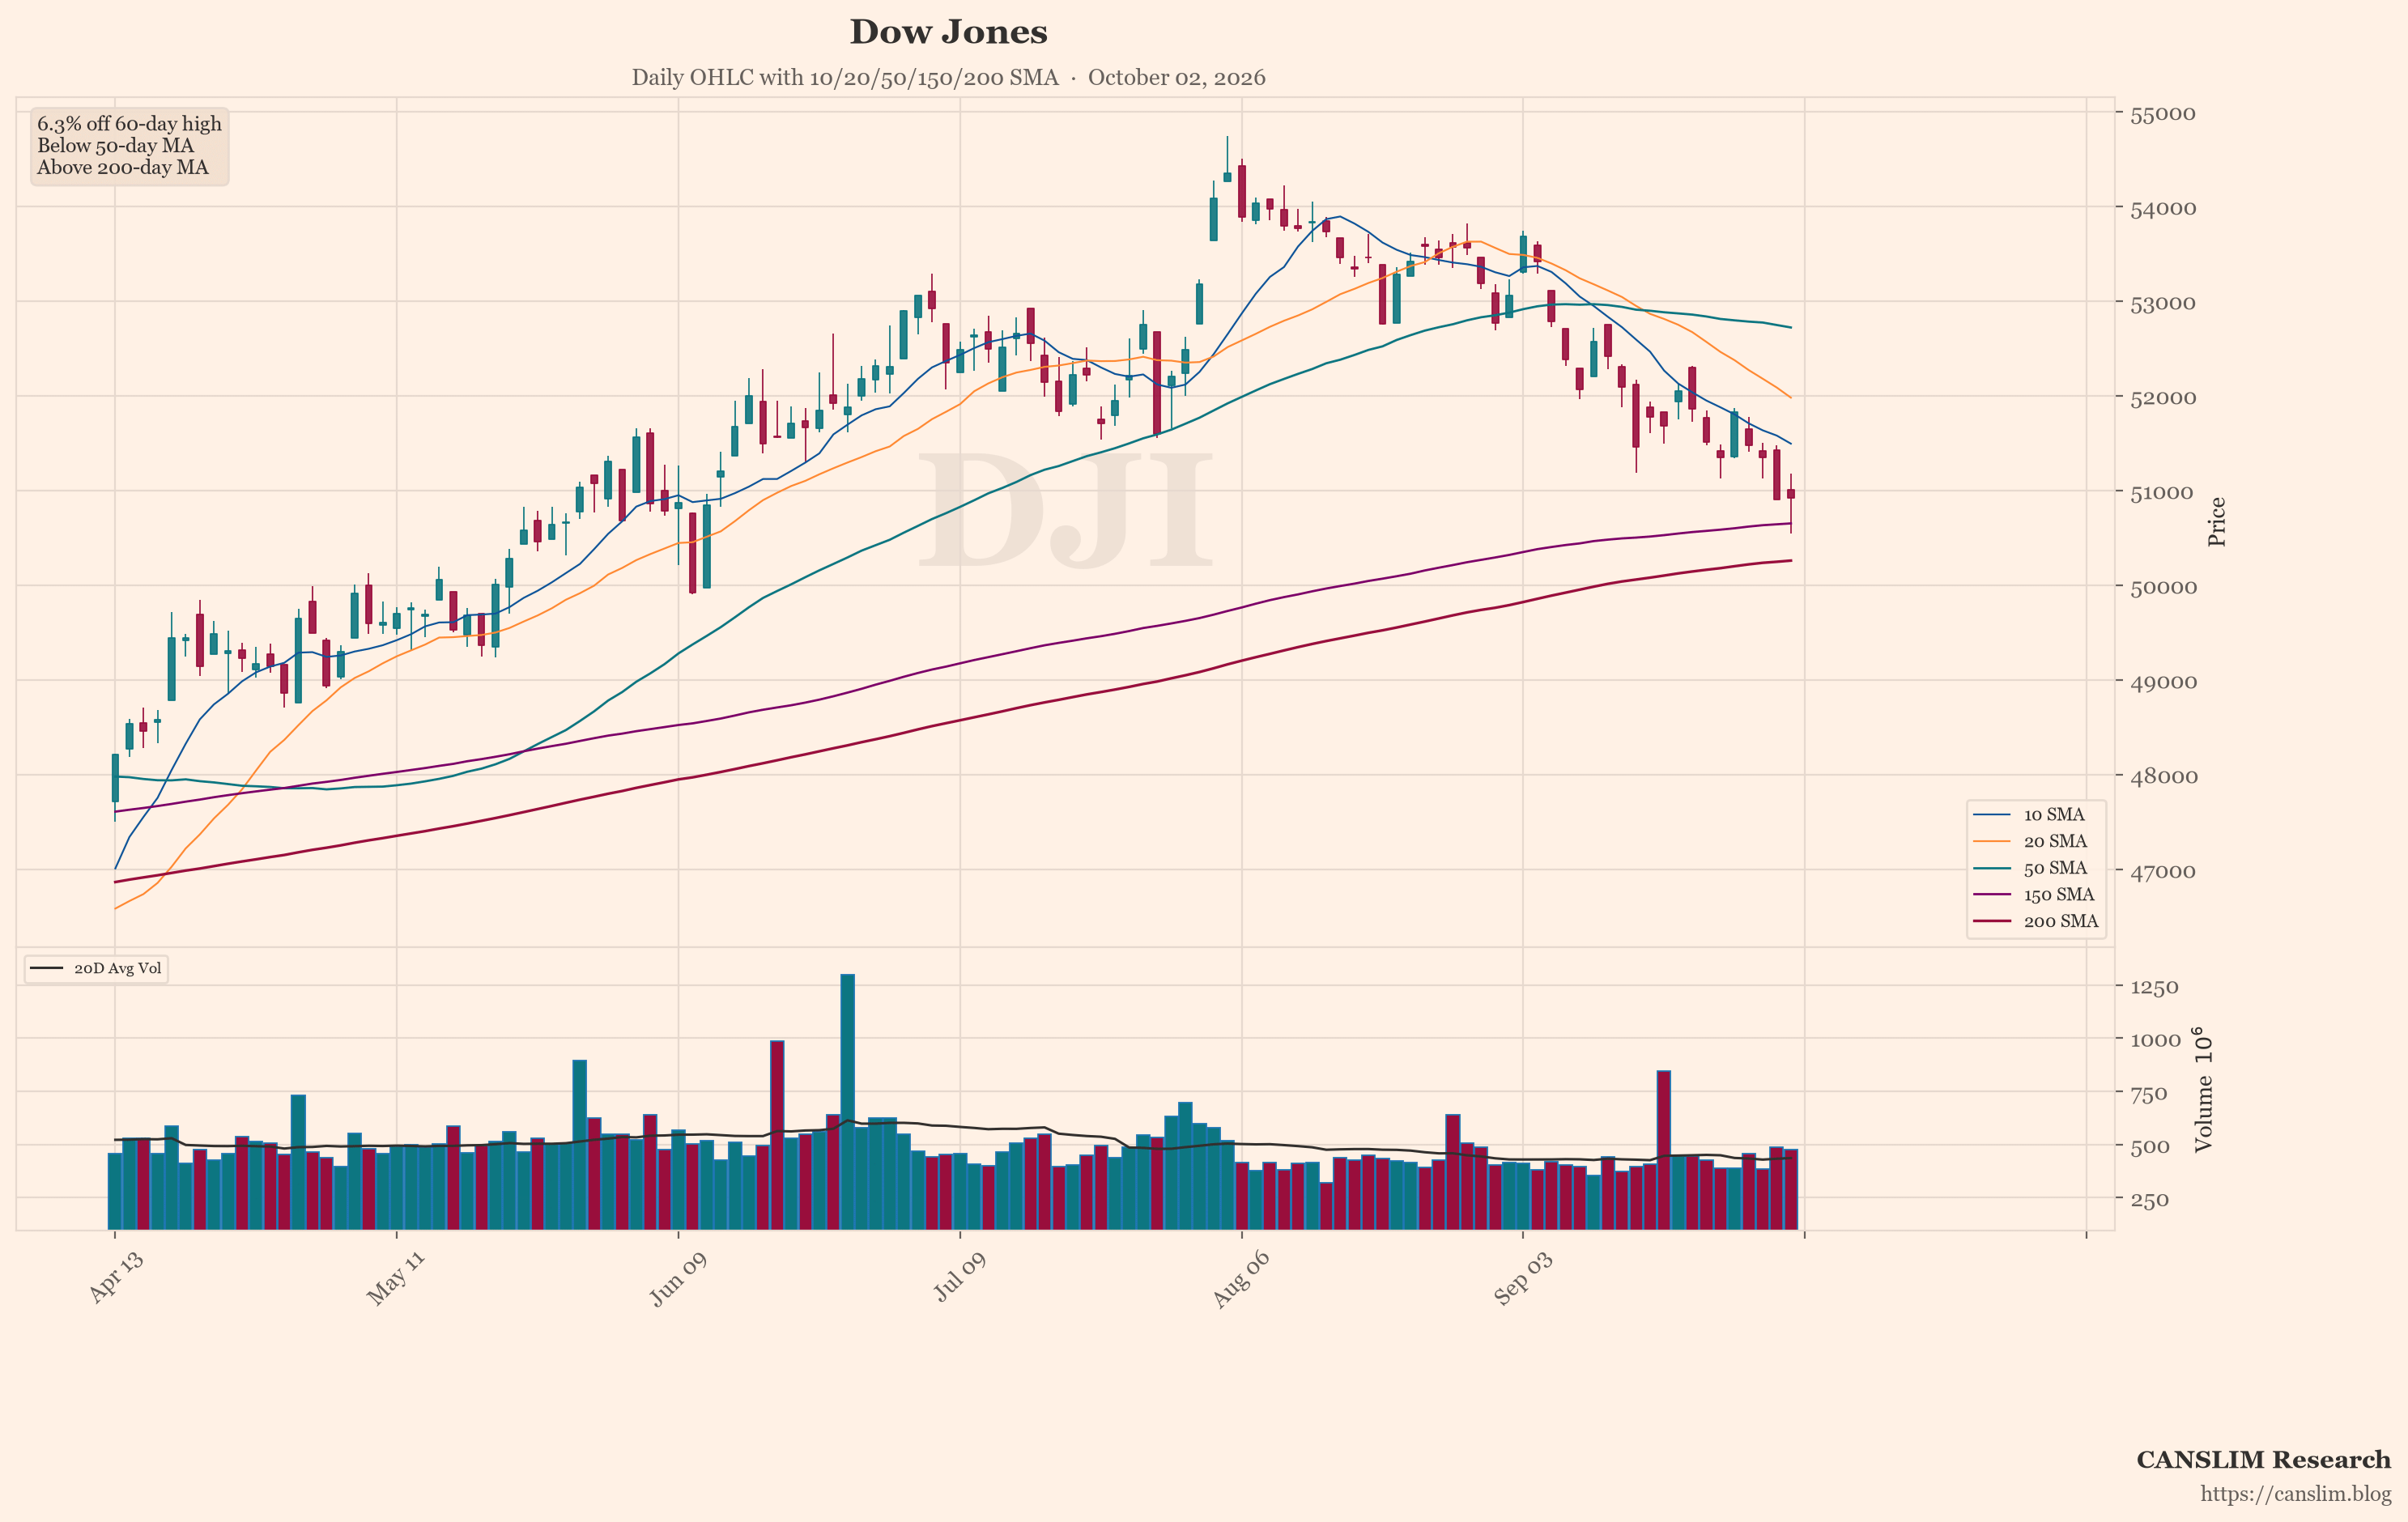
Task: Click the 54000 price axis label
Action: coord(2163,209)
